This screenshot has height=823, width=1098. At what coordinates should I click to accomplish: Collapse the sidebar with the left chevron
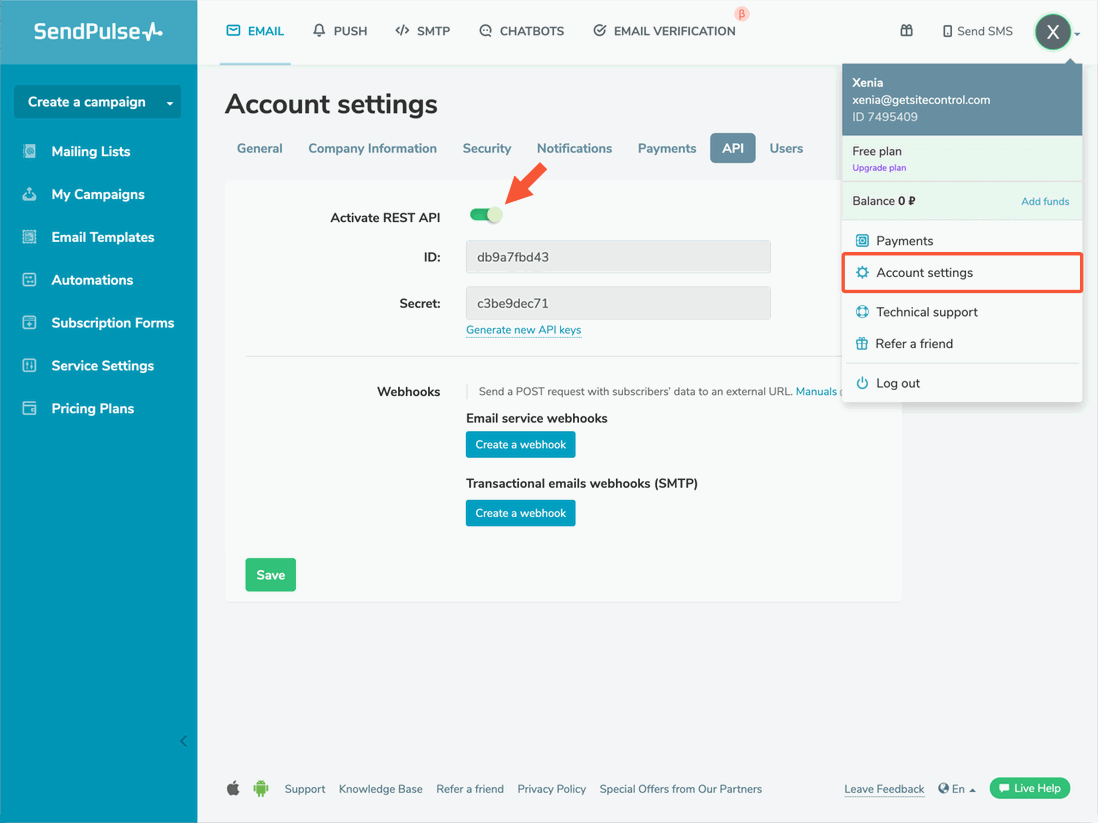point(183,741)
